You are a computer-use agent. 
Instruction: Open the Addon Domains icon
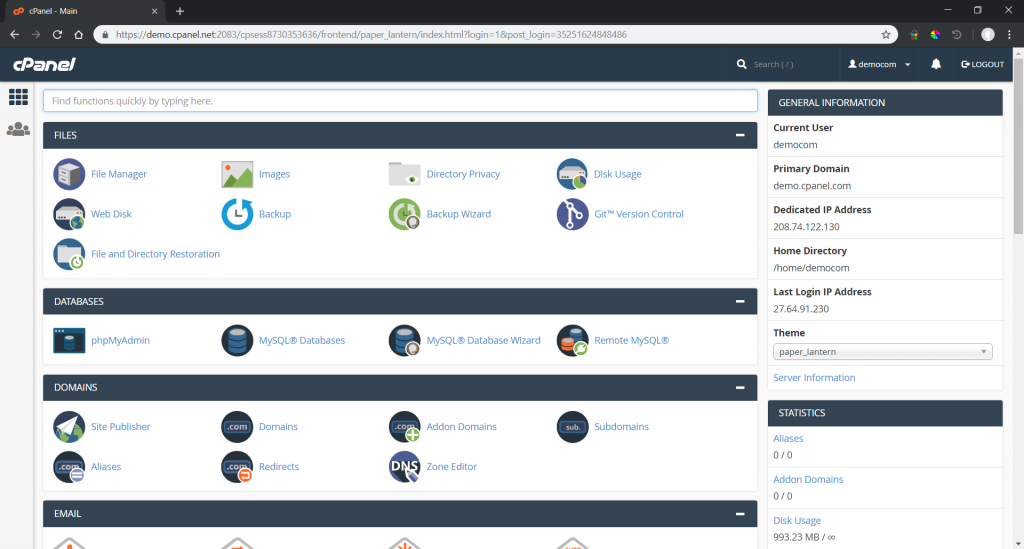coord(404,427)
